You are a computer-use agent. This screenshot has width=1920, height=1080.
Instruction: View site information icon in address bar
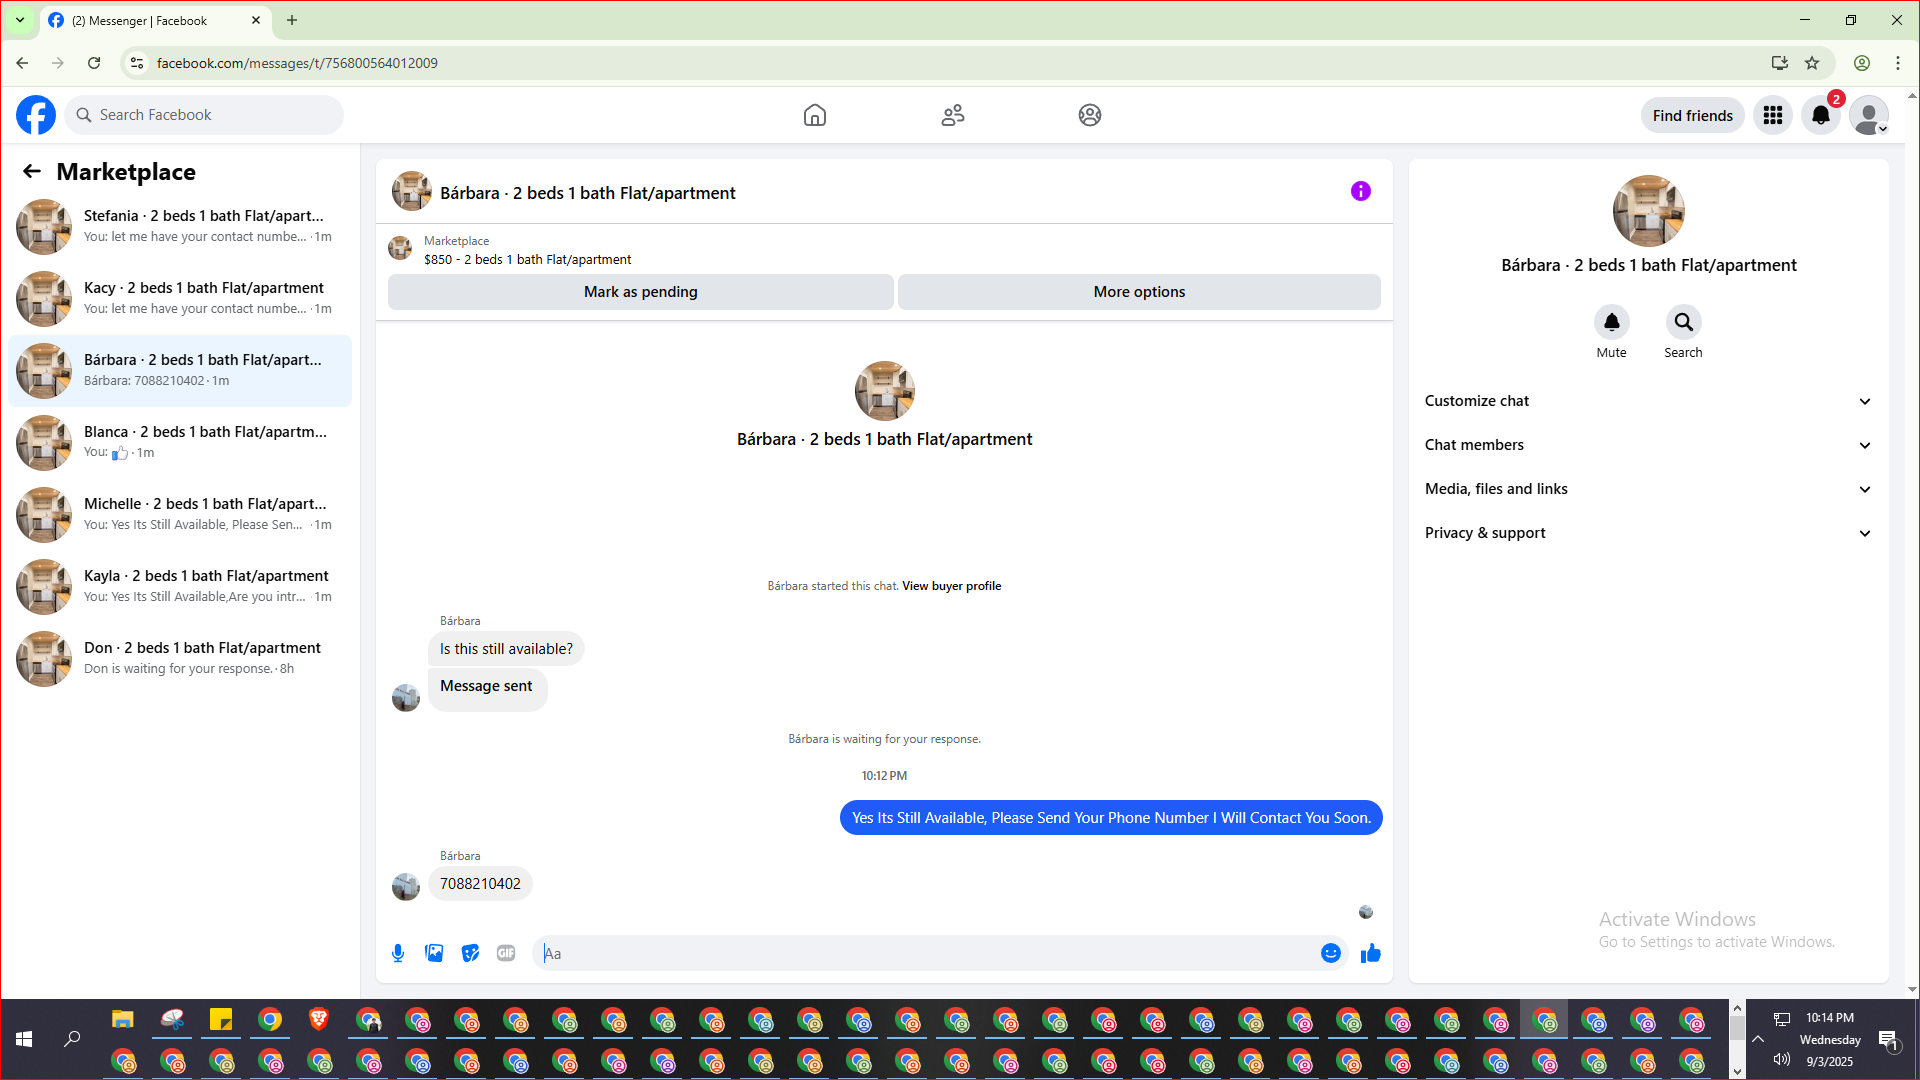coord(137,63)
